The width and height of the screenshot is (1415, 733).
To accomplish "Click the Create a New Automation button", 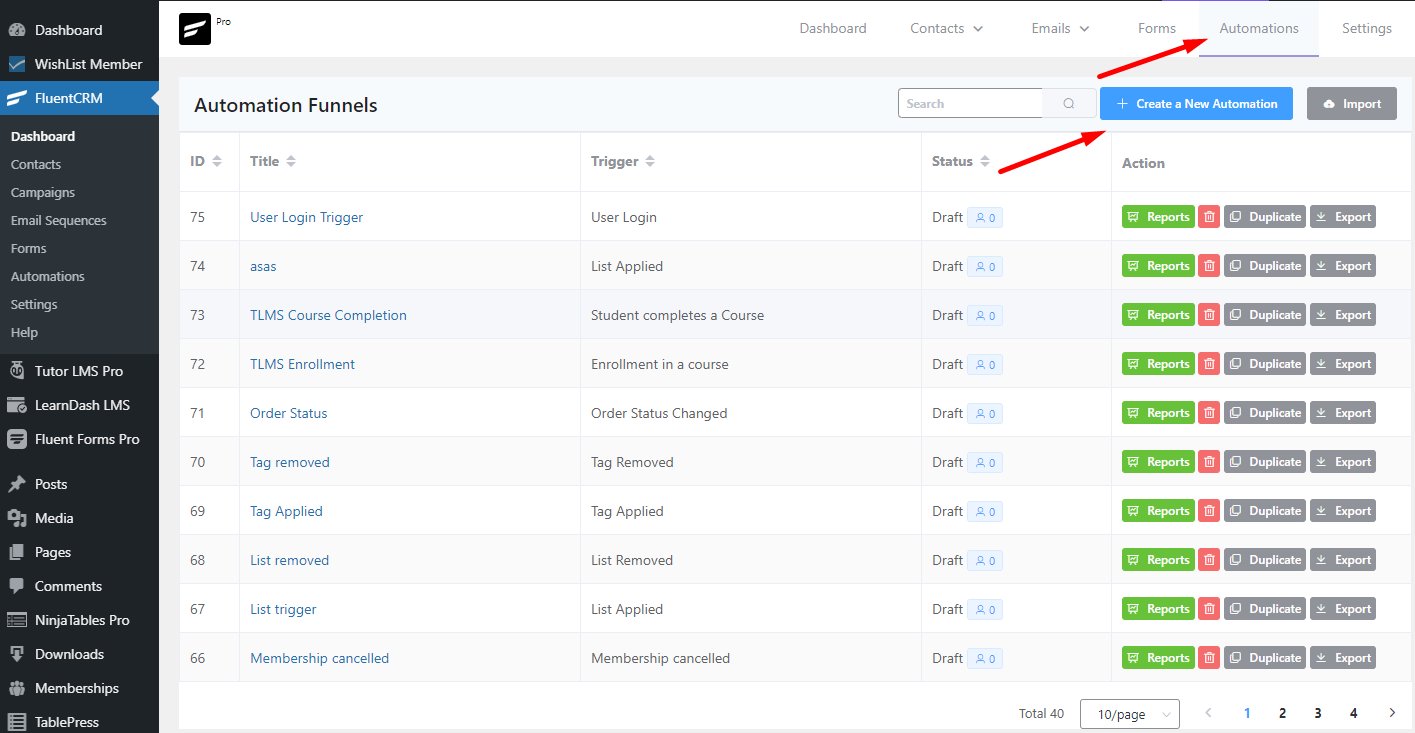I will coord(1196,103).
